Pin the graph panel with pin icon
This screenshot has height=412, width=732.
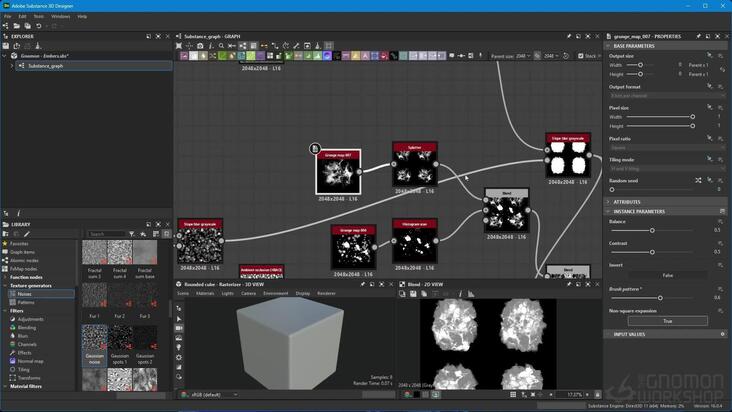[569, 36]
